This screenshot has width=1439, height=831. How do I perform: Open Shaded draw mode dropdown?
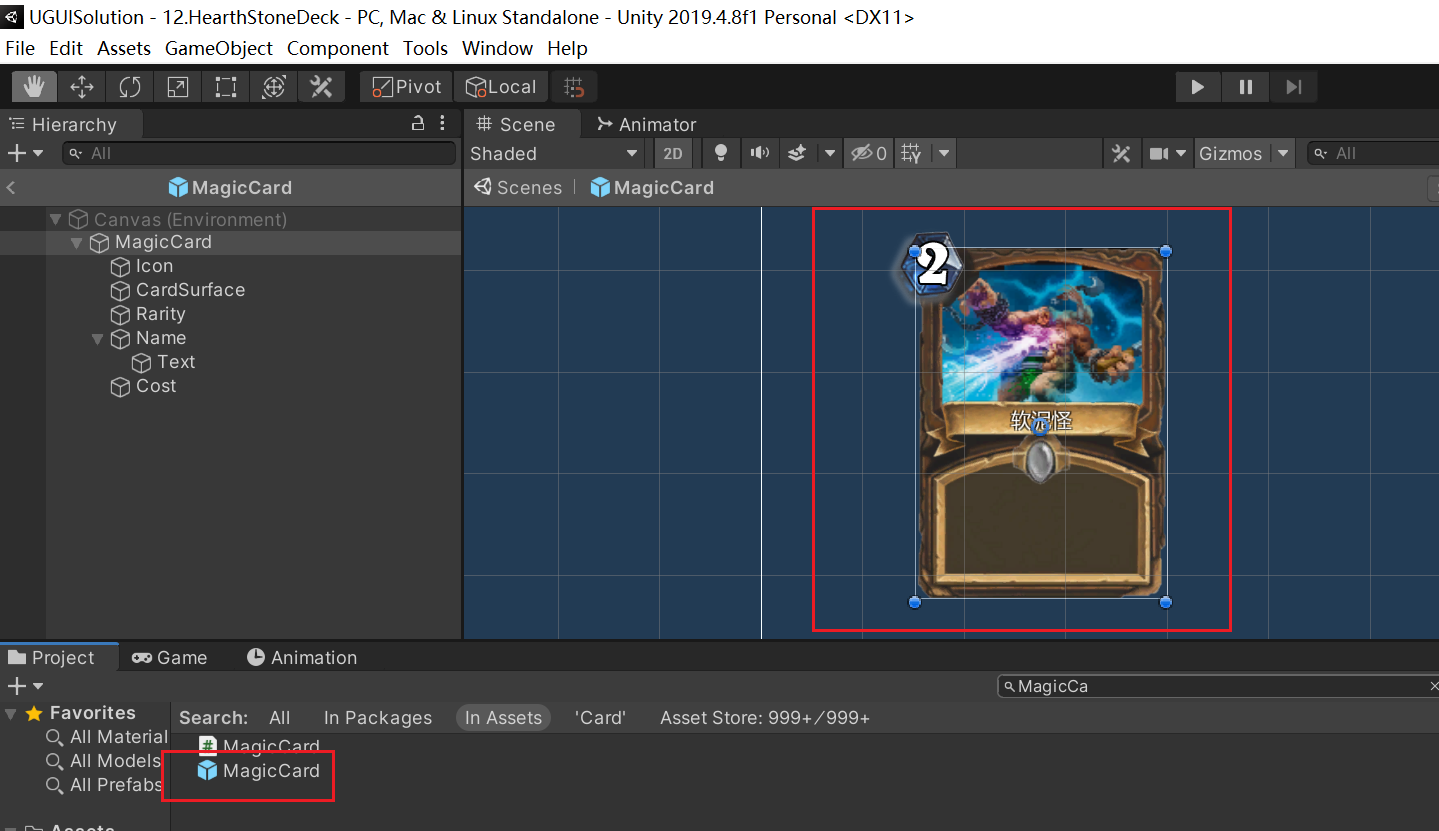[x=555, y=153]
